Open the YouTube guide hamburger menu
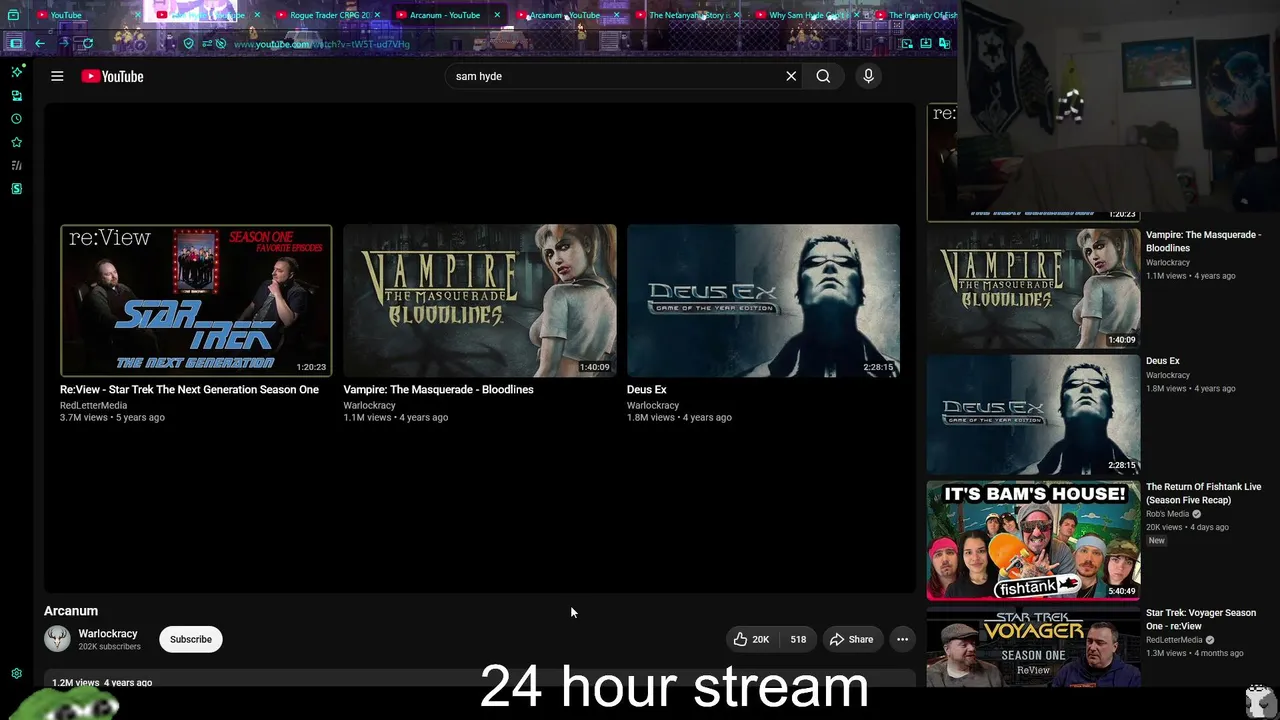The height and width of the screenshot is (720, 1280). click(x=57, y=76)
